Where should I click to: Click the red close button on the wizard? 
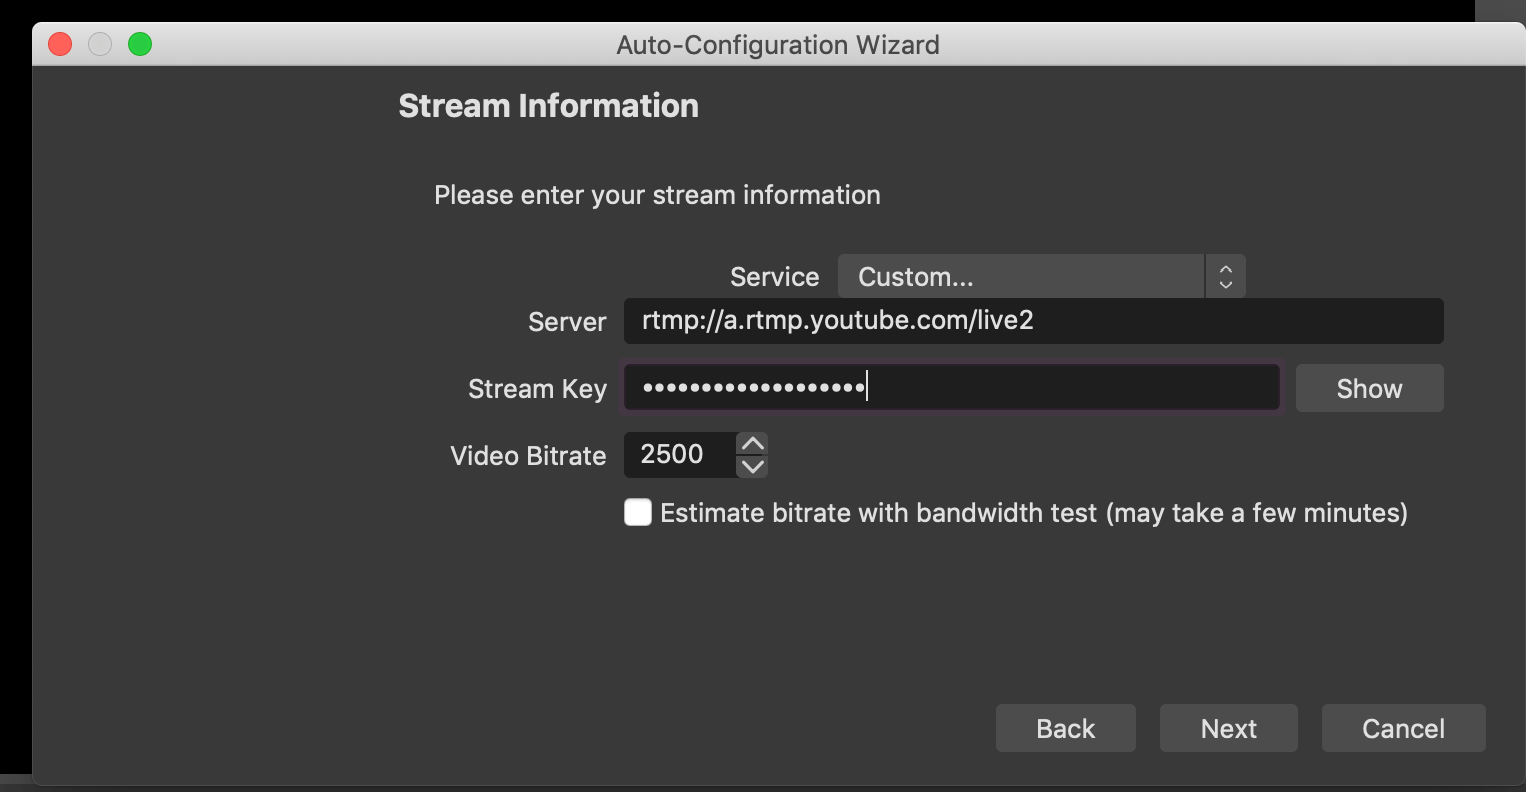59,44
